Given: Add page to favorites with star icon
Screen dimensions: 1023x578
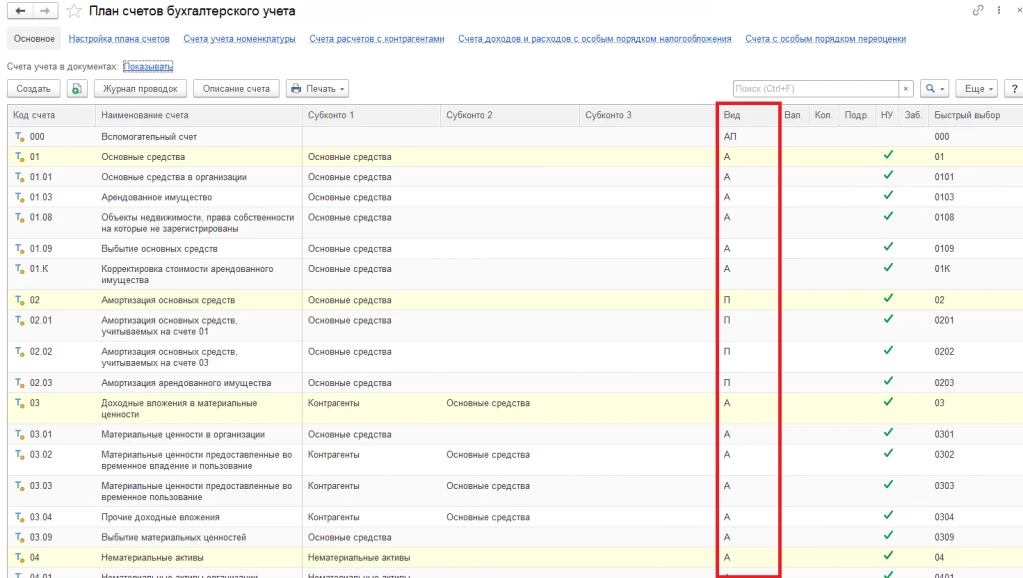Looking at the screenshot, I should click(x=74, y=11).
